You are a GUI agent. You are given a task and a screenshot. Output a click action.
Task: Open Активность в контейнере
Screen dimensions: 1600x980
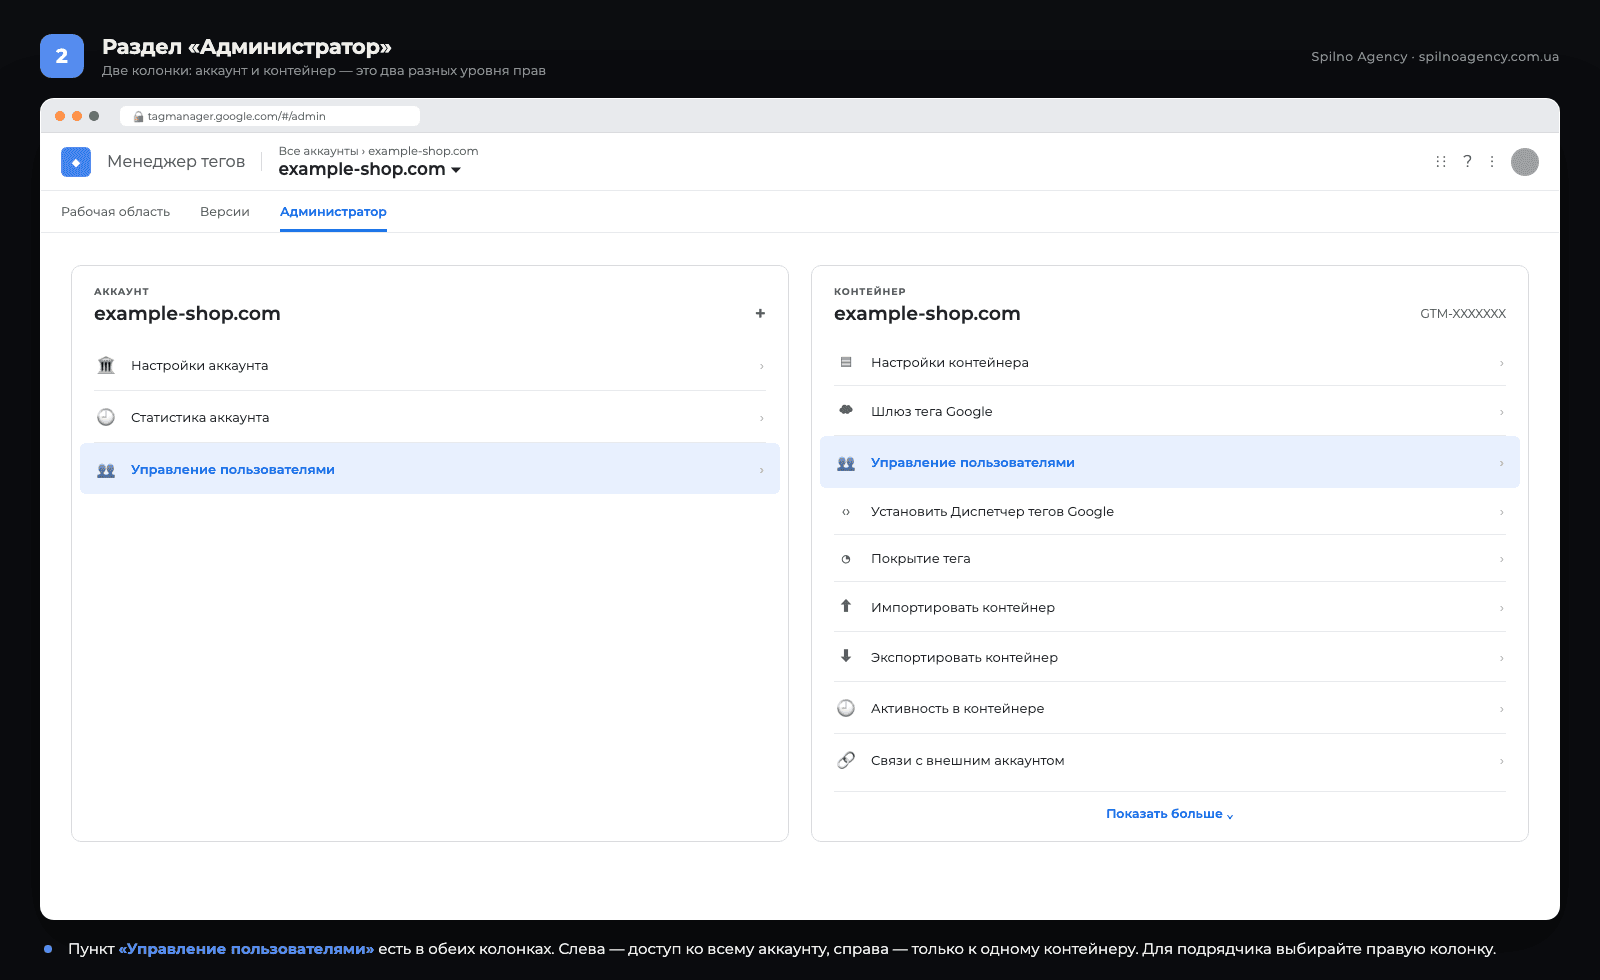pyautogui.click(x=1170, y=708)
